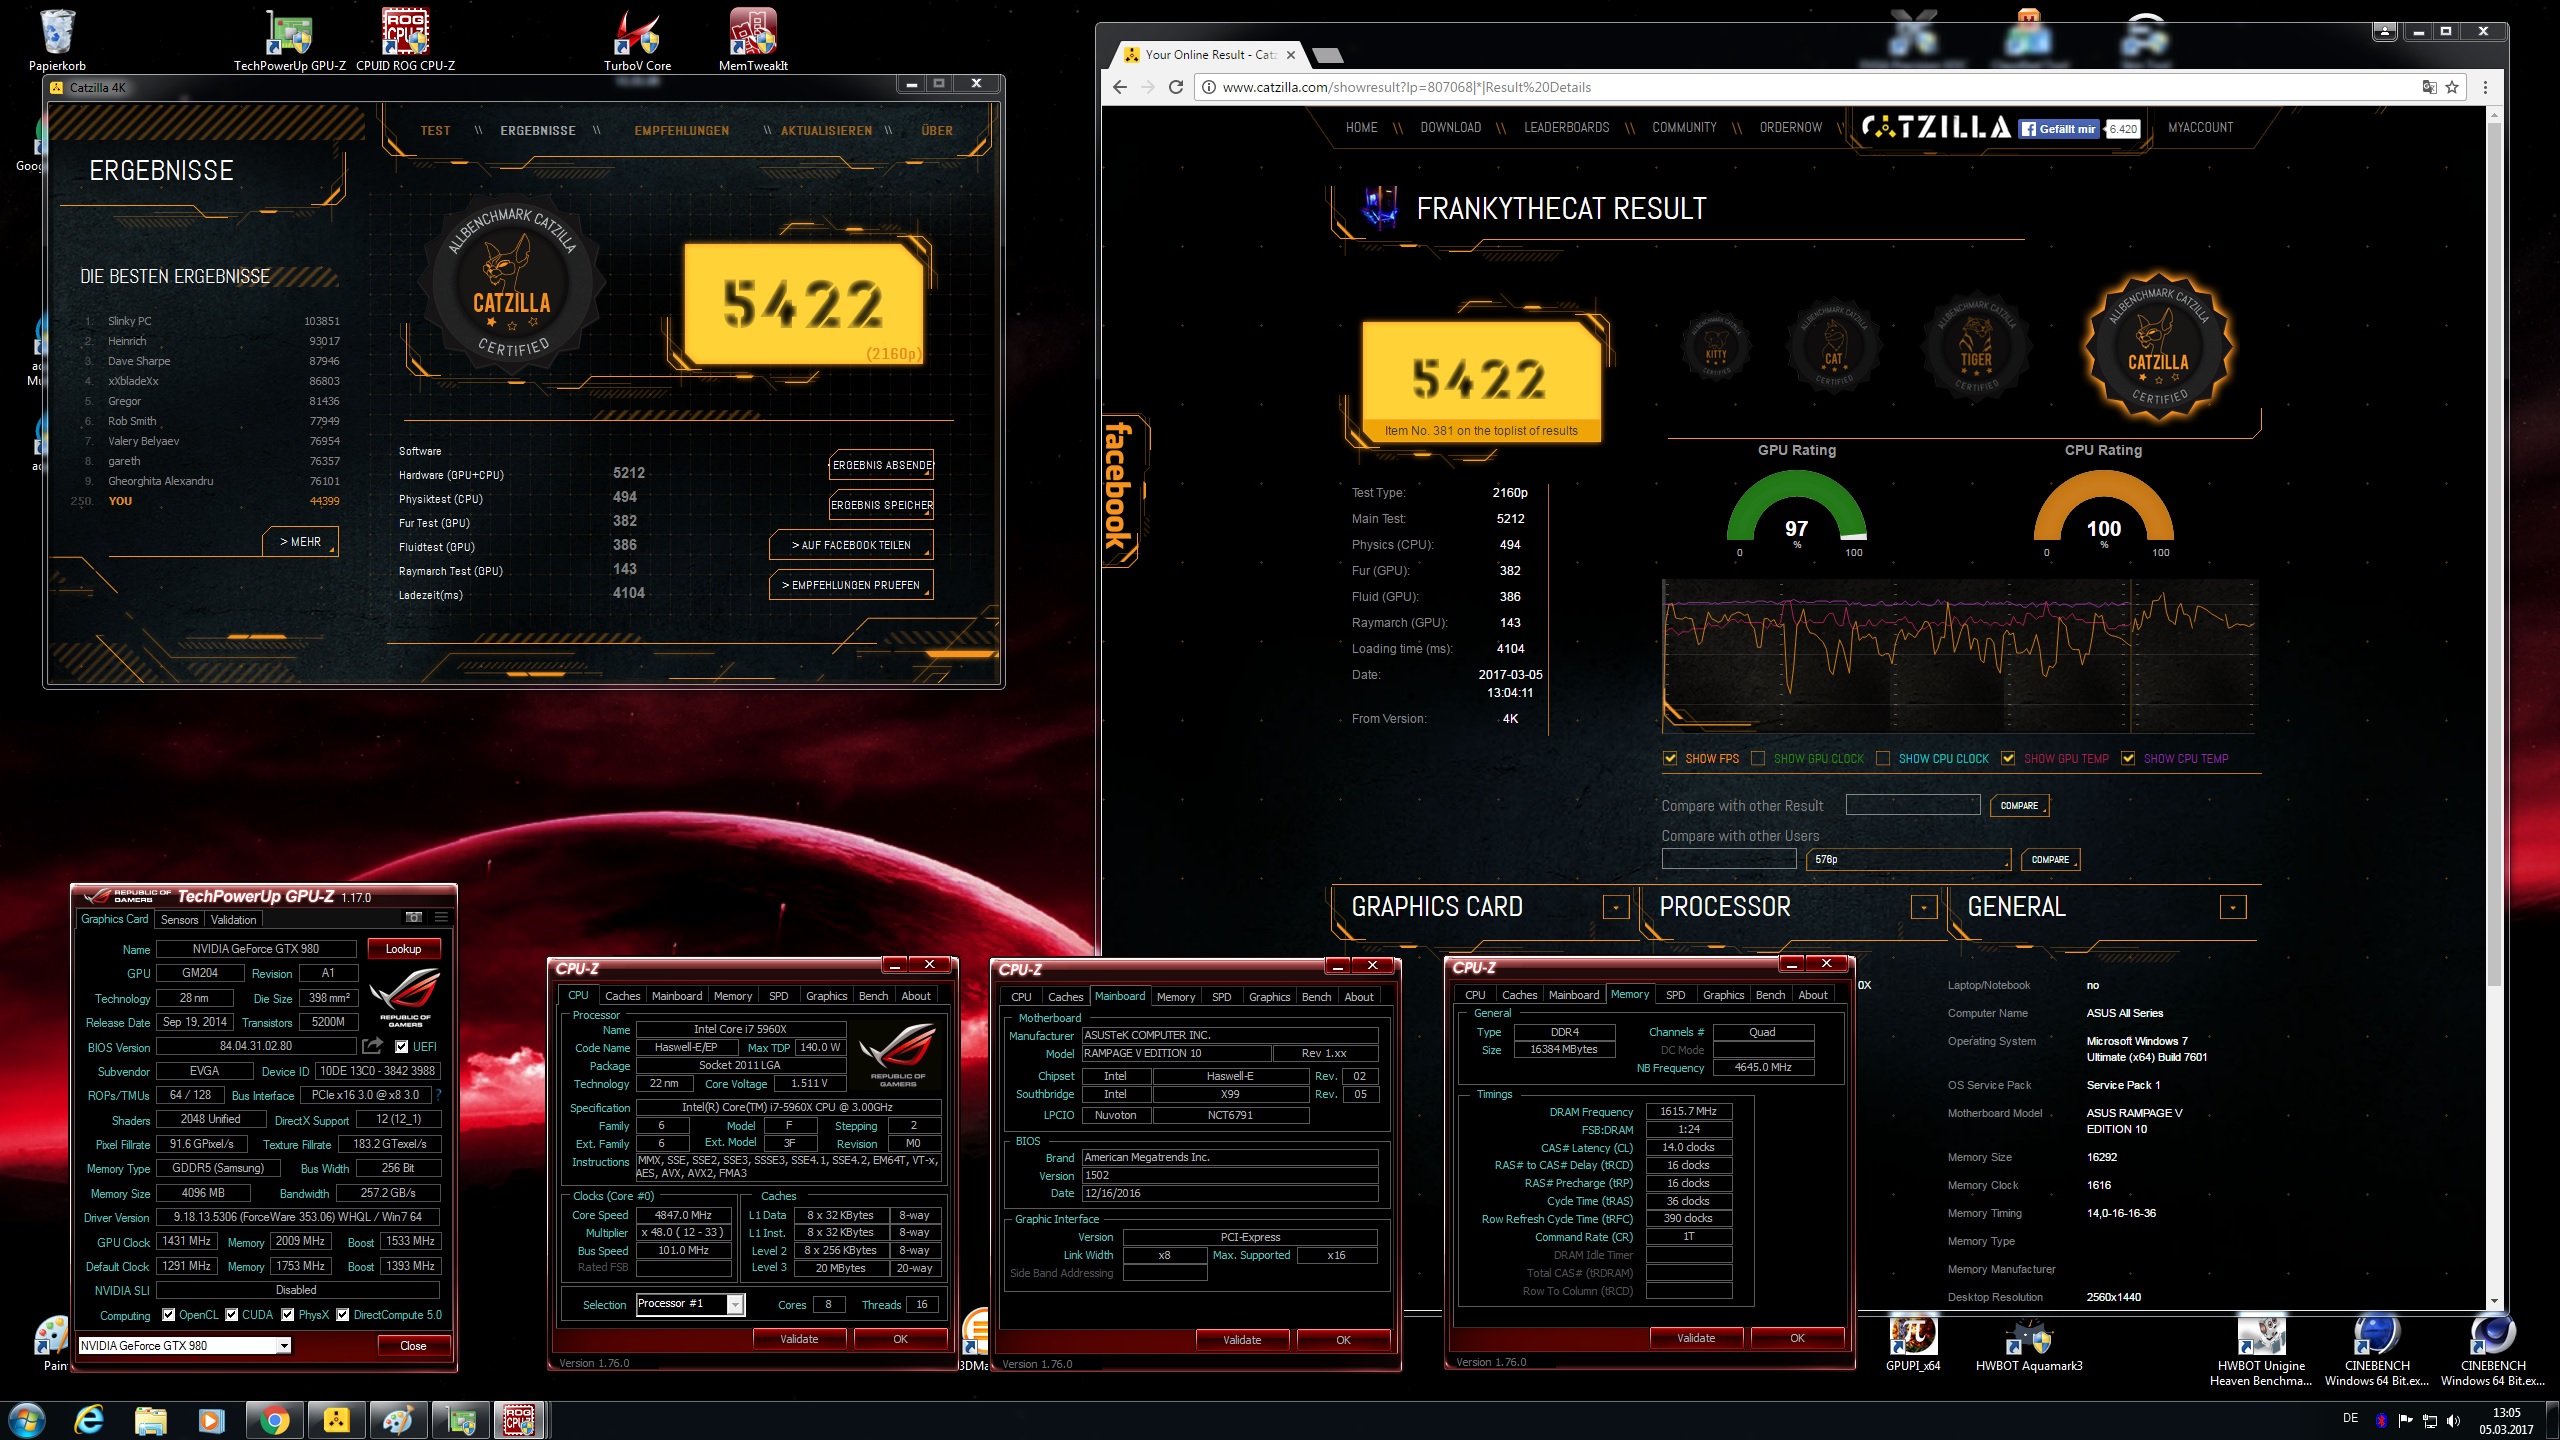The height and width of the screenshot is (1440, 2560).
Task: Open Internet Explorer from the taskbar
Action: (x=89, y=1420)
